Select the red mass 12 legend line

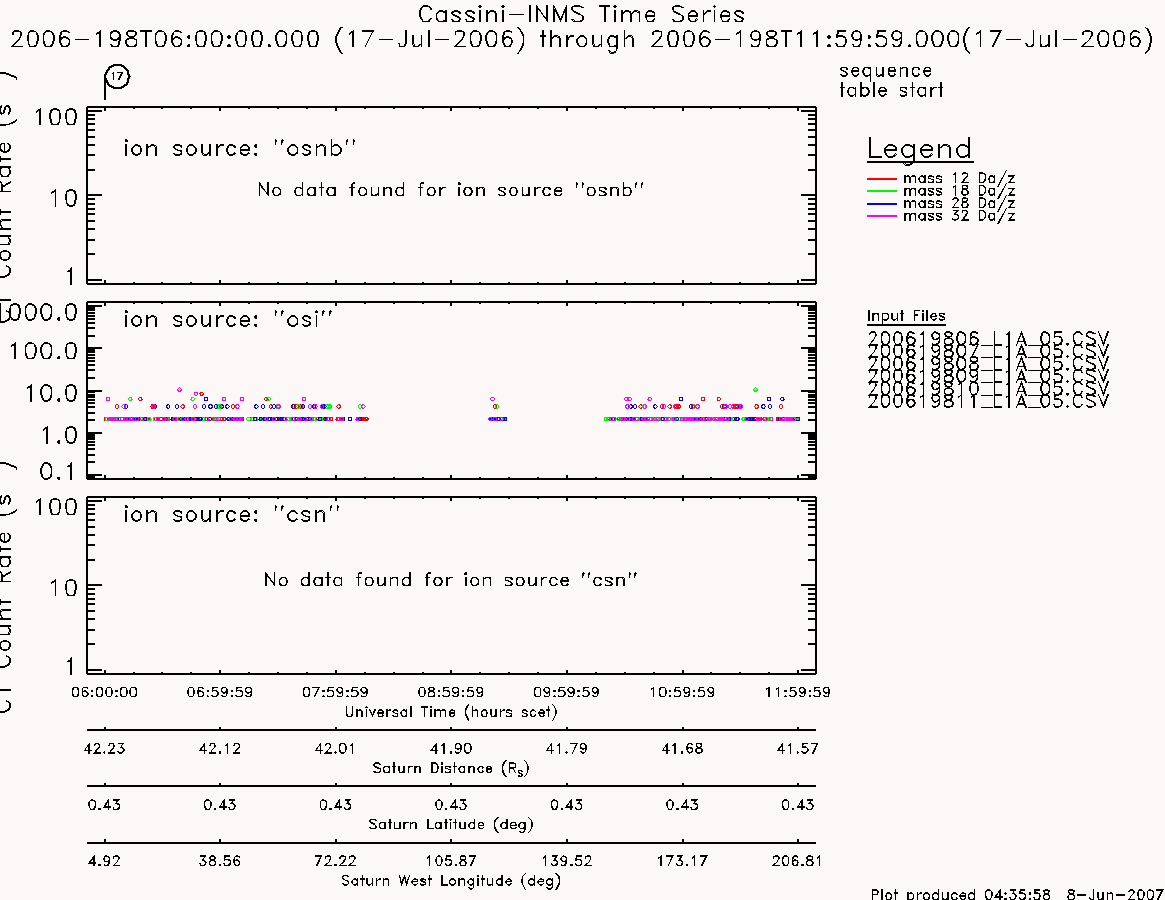pyautogui.click(x=882, y=179)
